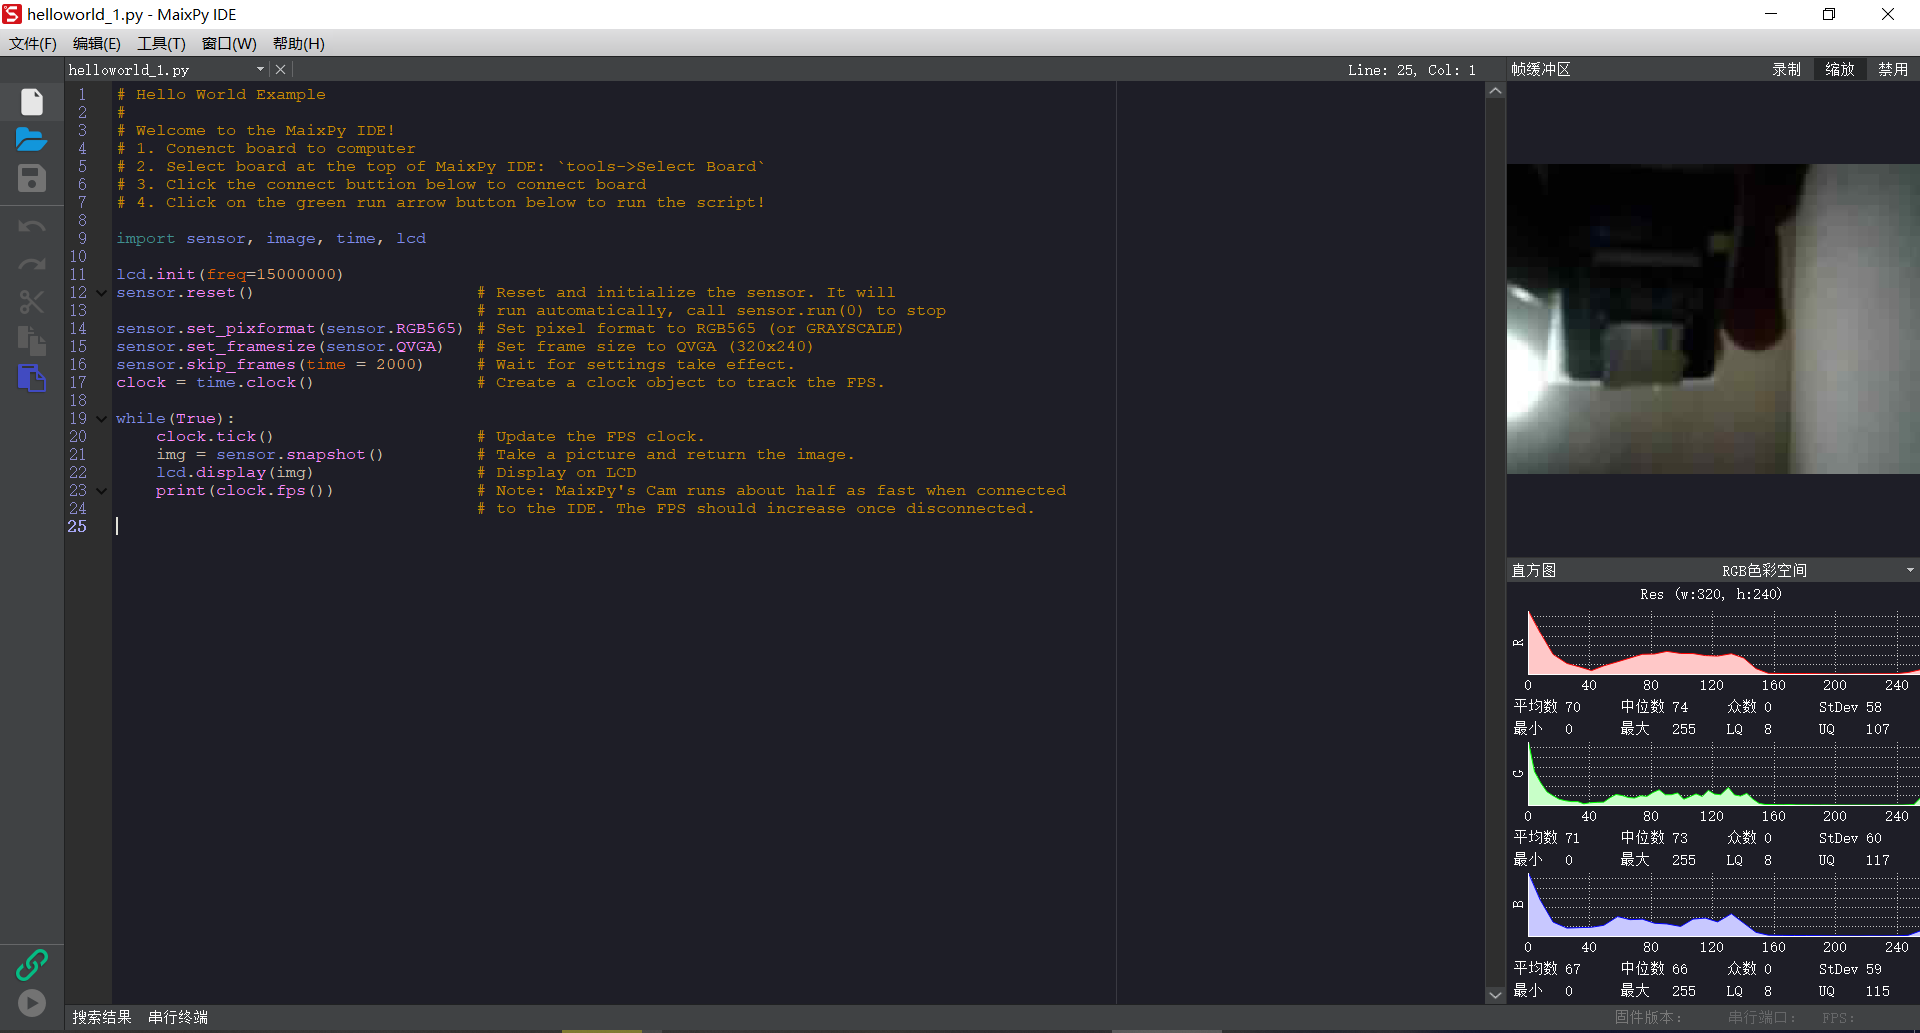The width and height of the screenshot is (1920, 1033).
Task: Save helloworld_1.py with the save icon
Action: point(31,179)
